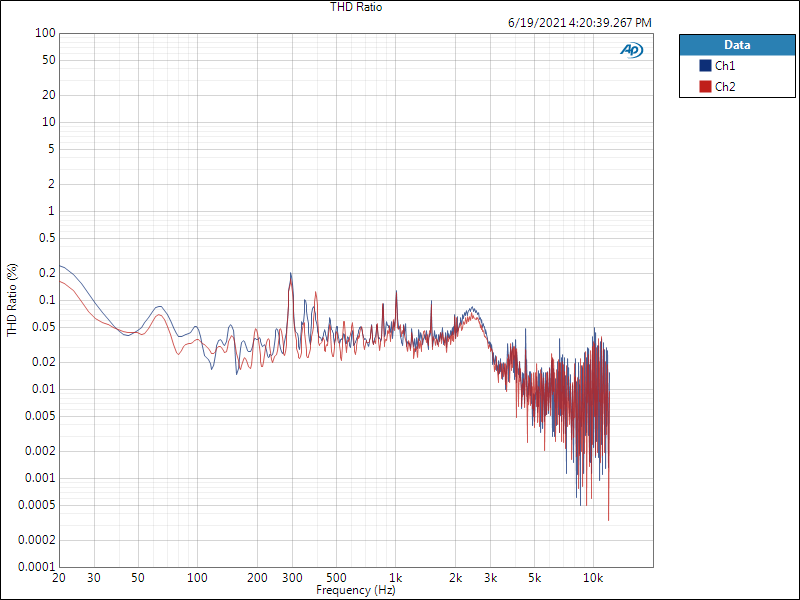Click the red Ch2 color swatch

[x=705, y=87]
